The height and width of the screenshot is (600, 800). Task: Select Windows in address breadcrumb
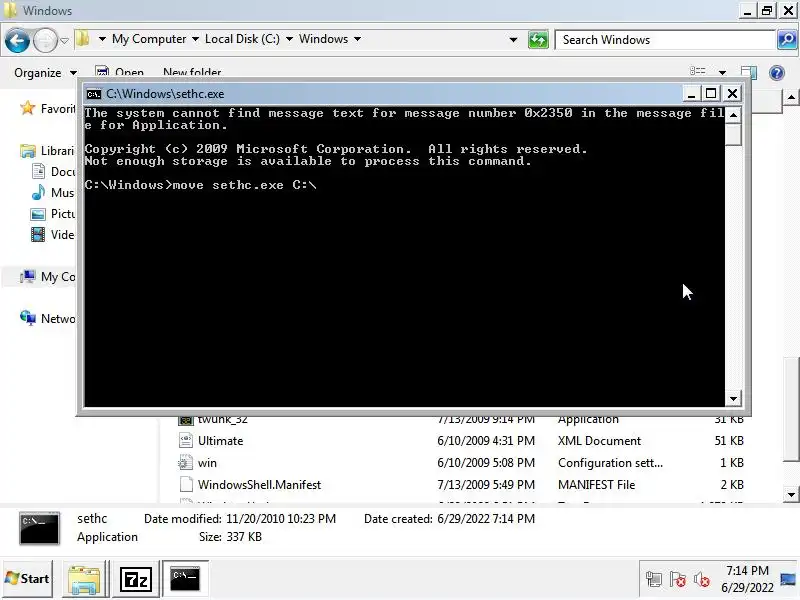point(323,39)
